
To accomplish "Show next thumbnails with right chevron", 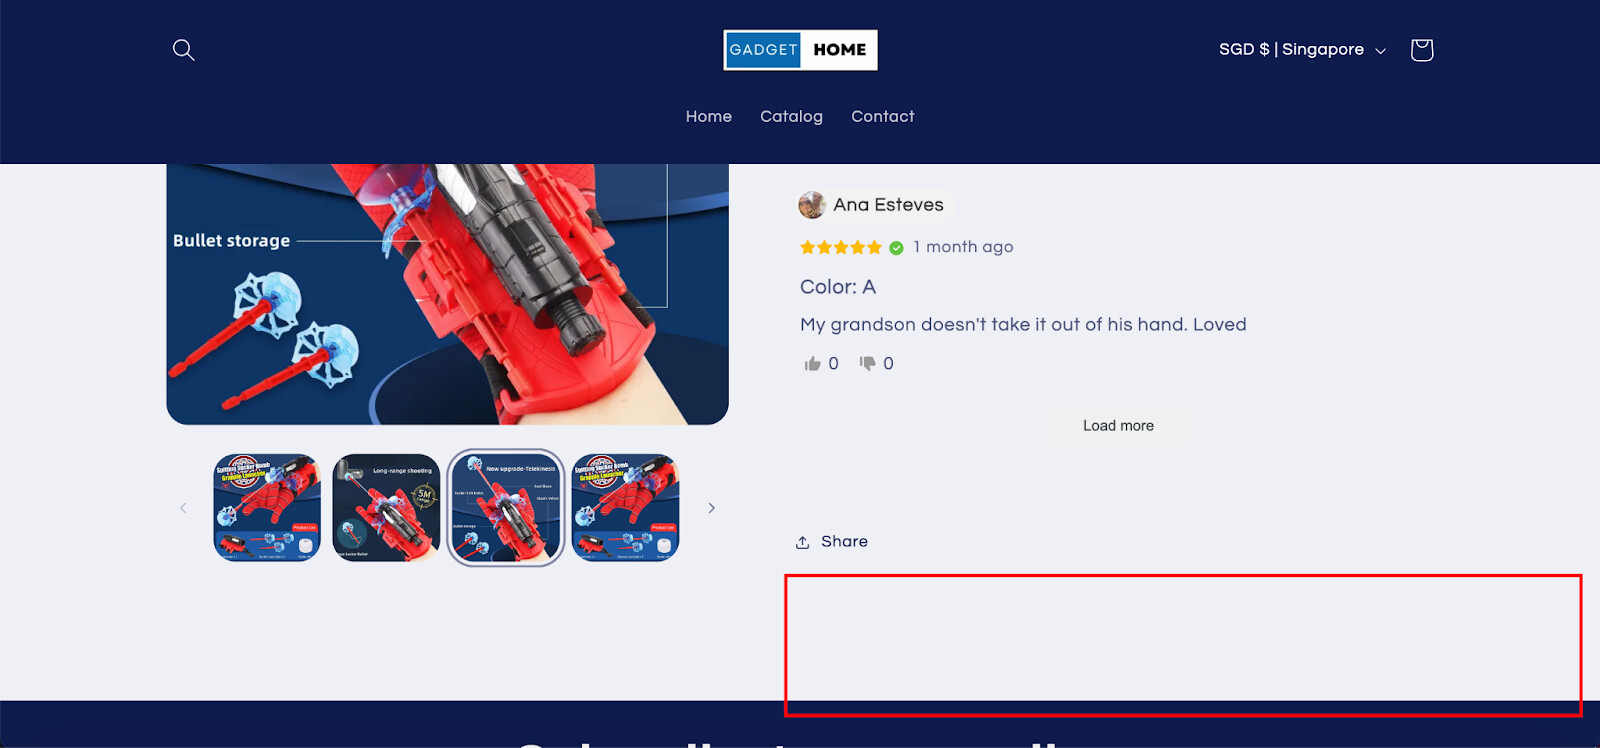I will (711, 508).
